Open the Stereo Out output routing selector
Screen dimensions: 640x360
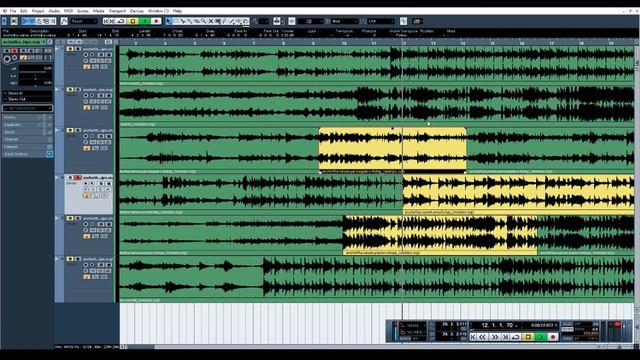pos(27,99)
